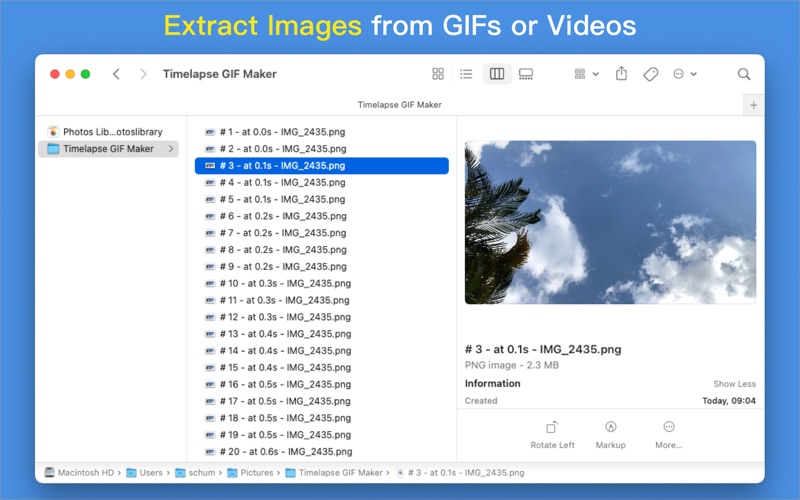
Task: Click the Share toolbar icon
Action: (621, 73)
